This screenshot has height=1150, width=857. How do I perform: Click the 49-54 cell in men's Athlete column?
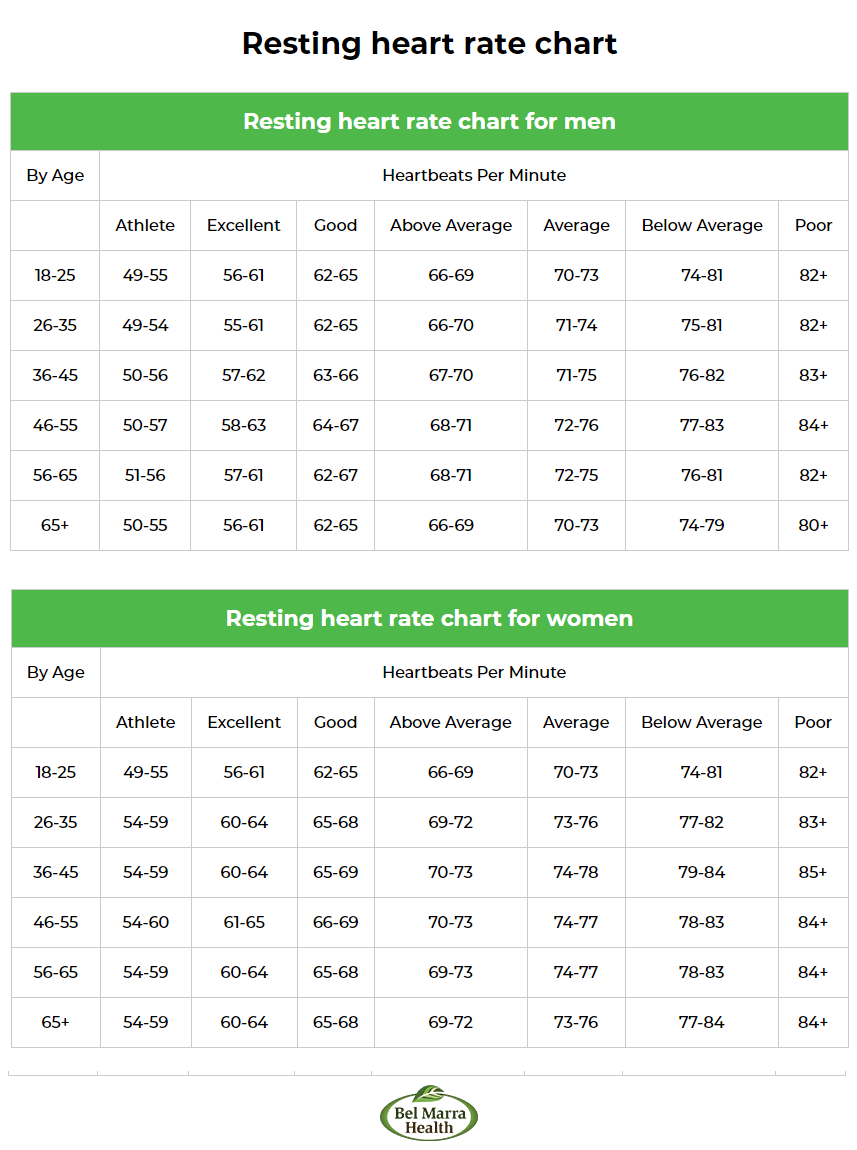[x=145, y=325]
